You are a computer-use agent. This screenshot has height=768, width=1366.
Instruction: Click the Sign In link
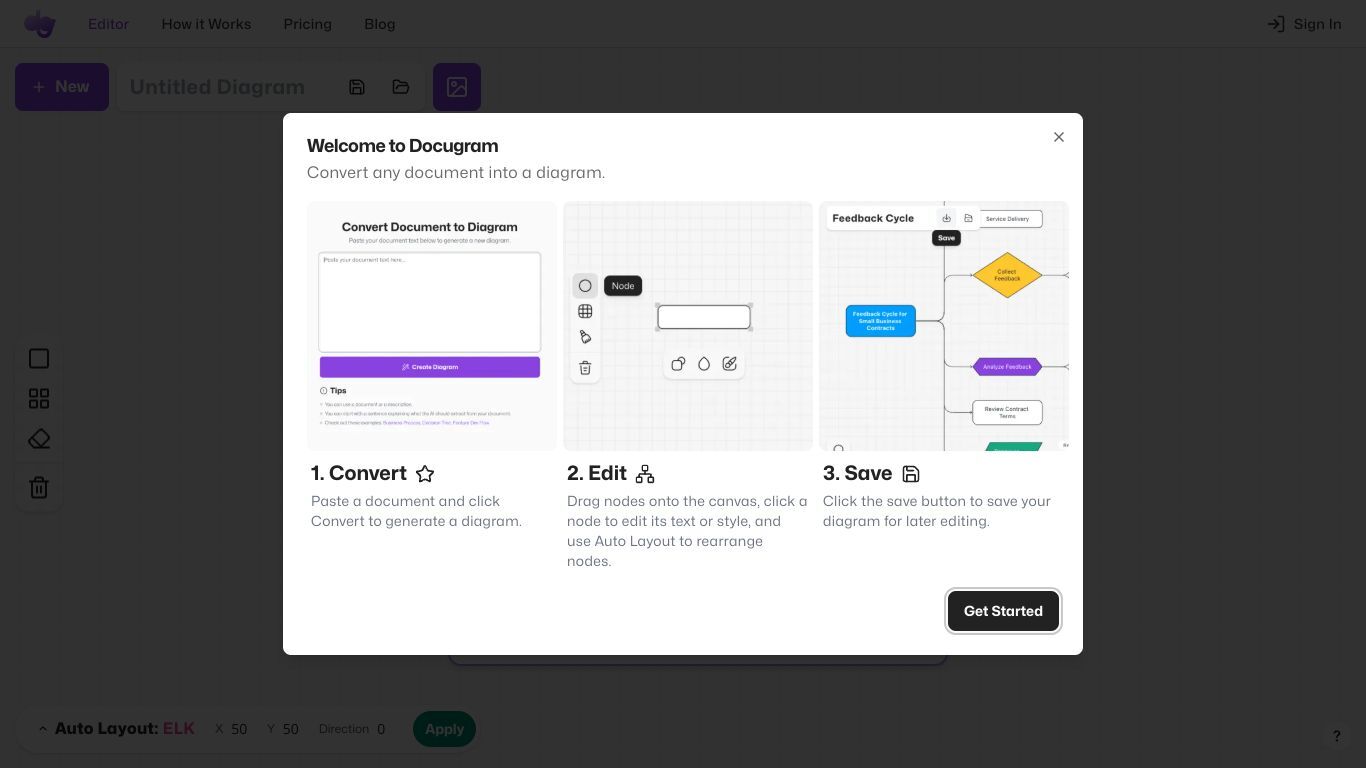[1304, 24]
